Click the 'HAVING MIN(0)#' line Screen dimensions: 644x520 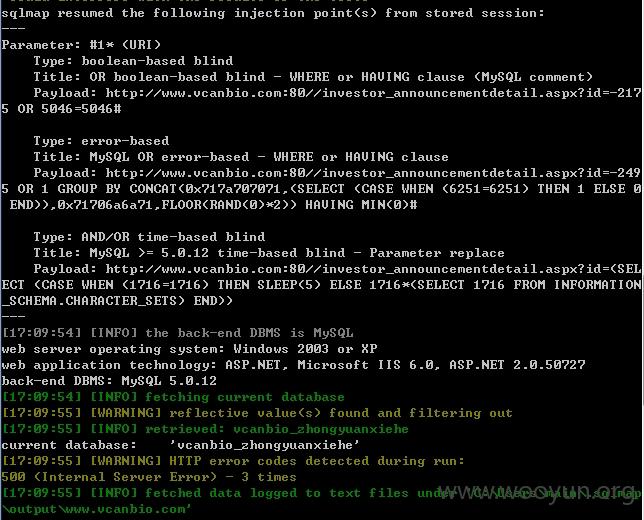pos(214,205)
